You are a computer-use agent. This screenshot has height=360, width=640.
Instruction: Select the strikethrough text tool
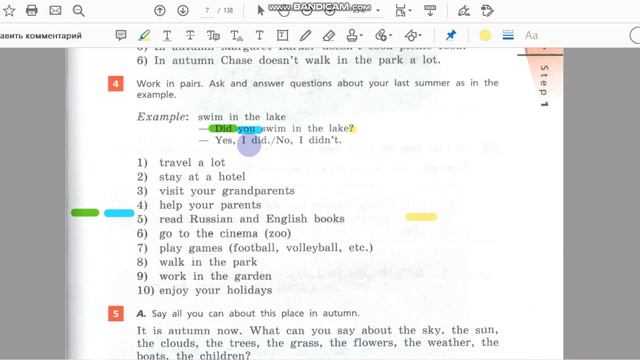[190, 36]
